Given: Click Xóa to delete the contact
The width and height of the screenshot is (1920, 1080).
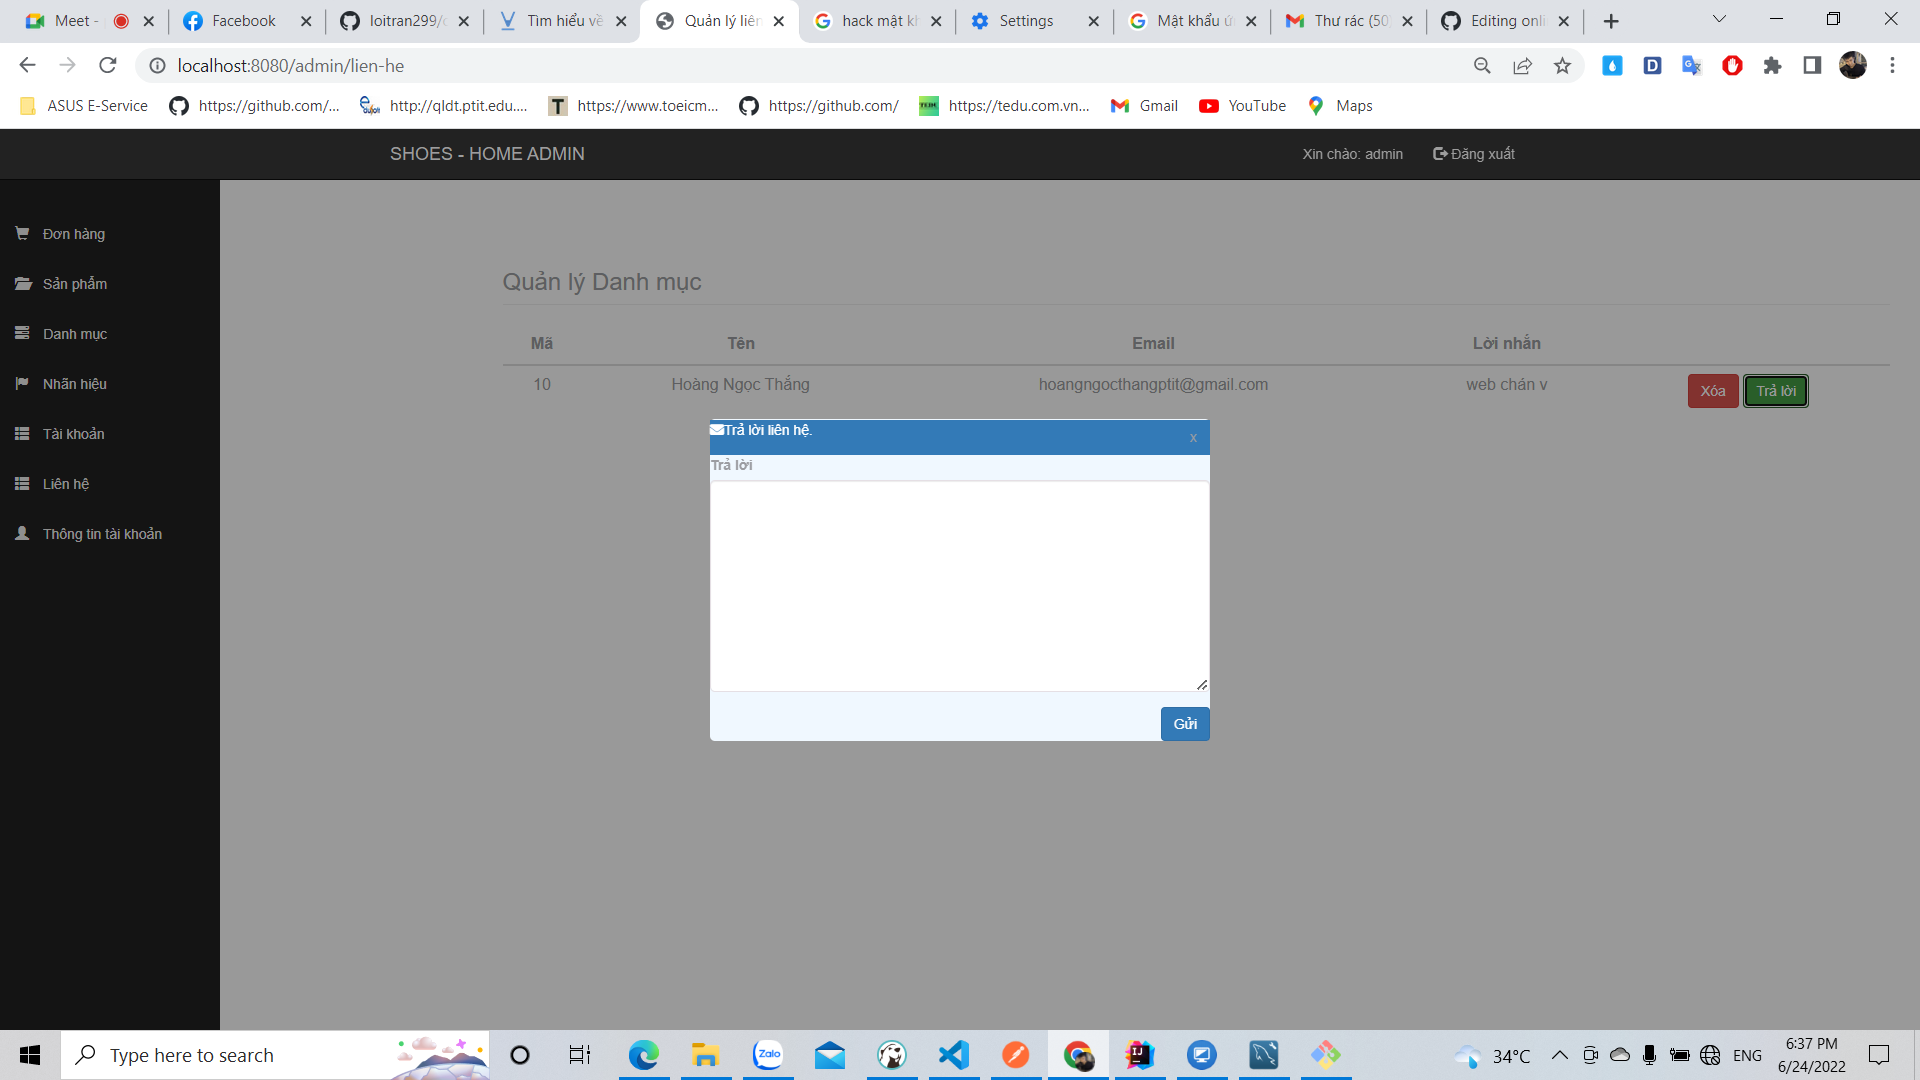Looking at the screenshot, I should tap(1712, 391).
